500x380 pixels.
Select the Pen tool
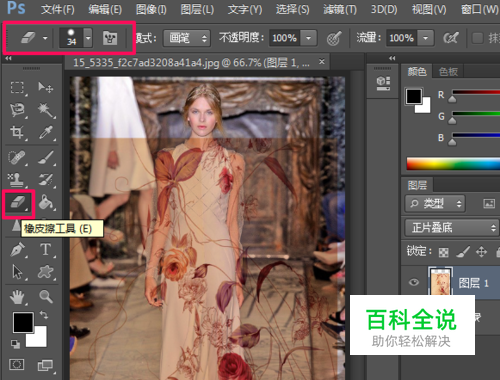[17, 250]
